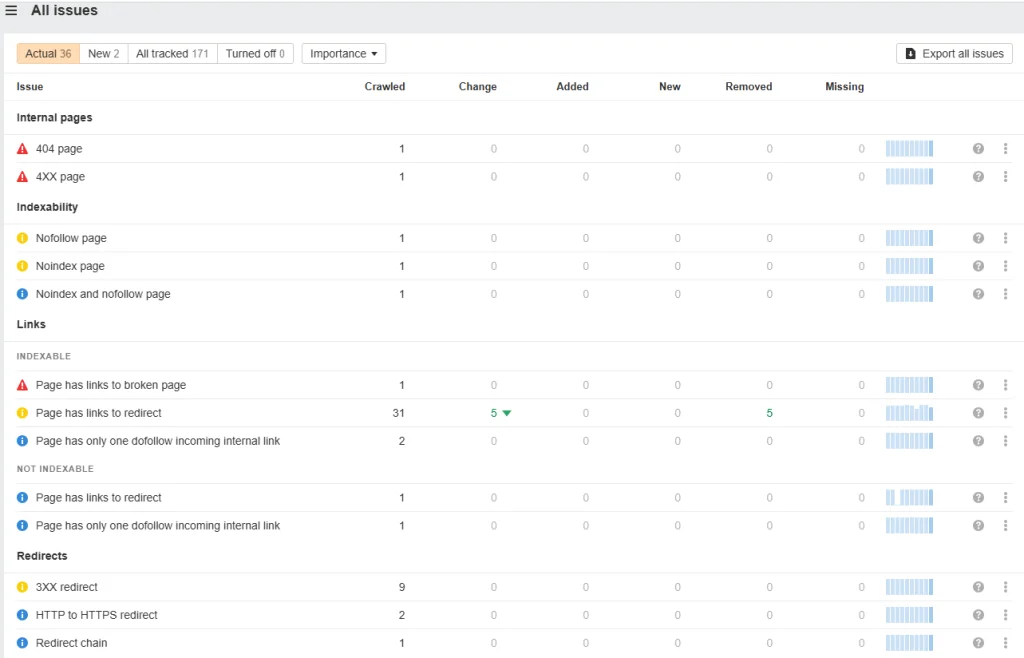Click the red error icon beside 404 page

pos(22,148)
